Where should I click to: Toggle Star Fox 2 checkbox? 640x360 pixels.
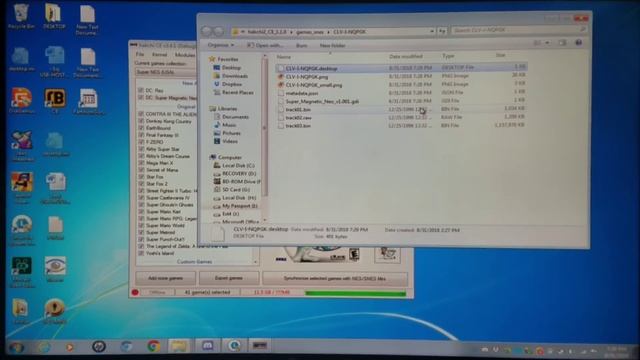pyautogui.click(x=141, y=184)
